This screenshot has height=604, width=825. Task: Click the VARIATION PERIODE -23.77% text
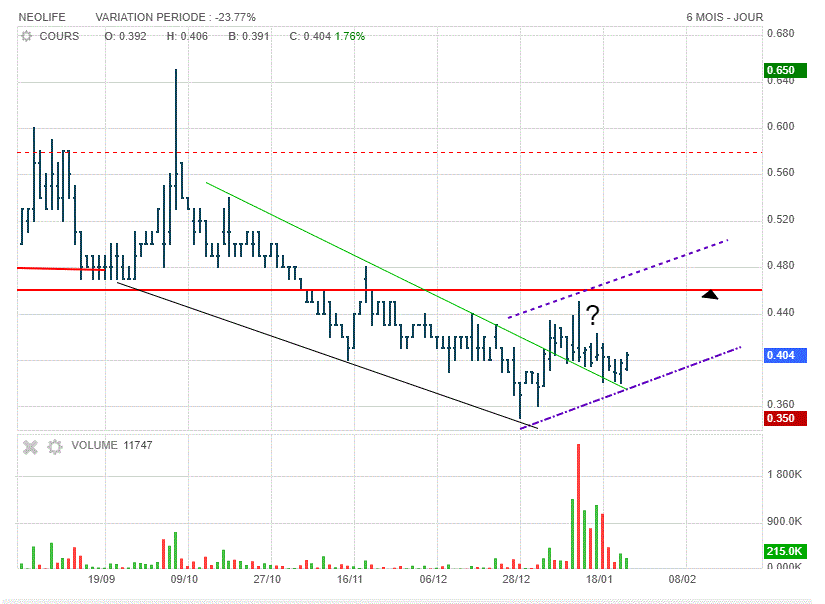[175, 17]
